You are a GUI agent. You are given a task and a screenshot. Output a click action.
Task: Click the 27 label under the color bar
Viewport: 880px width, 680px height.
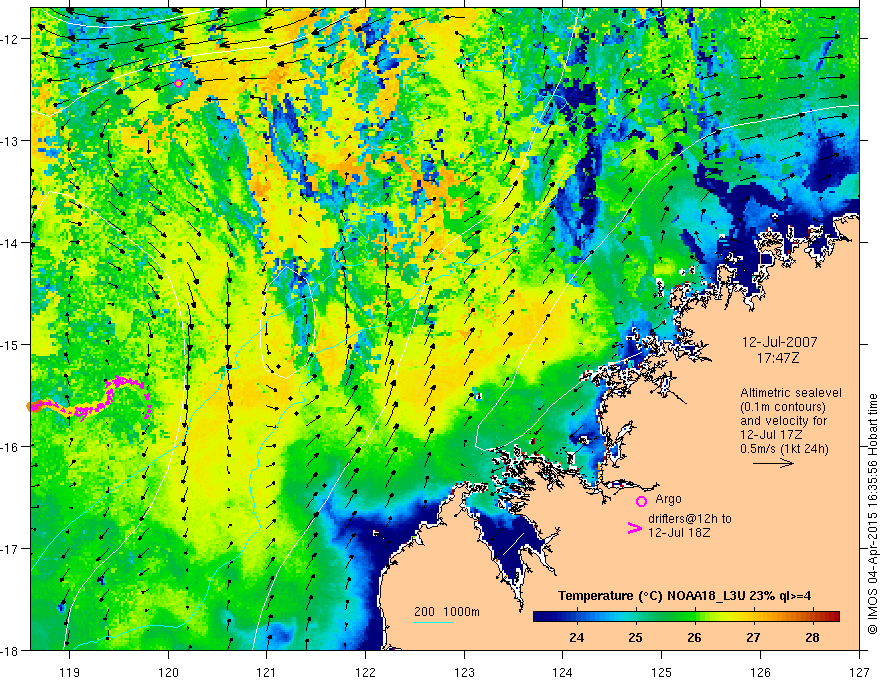click(x=753, y=637)
